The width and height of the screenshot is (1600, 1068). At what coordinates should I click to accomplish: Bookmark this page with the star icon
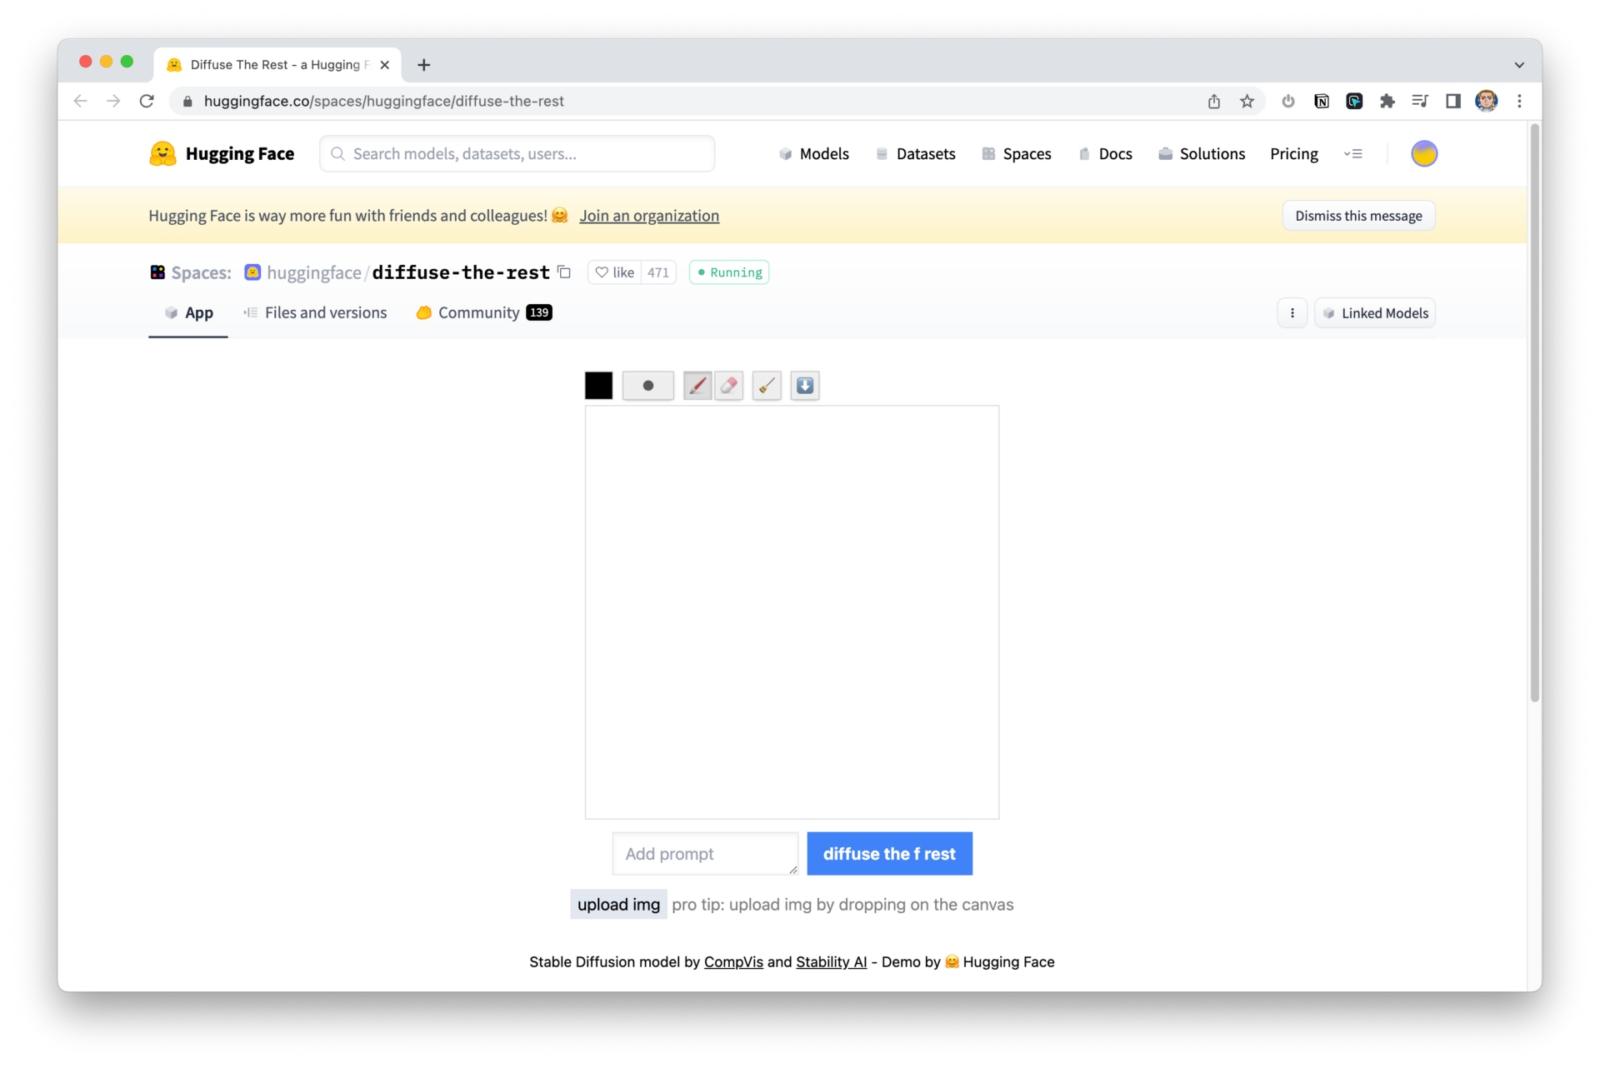click(x=1247, y=101)
